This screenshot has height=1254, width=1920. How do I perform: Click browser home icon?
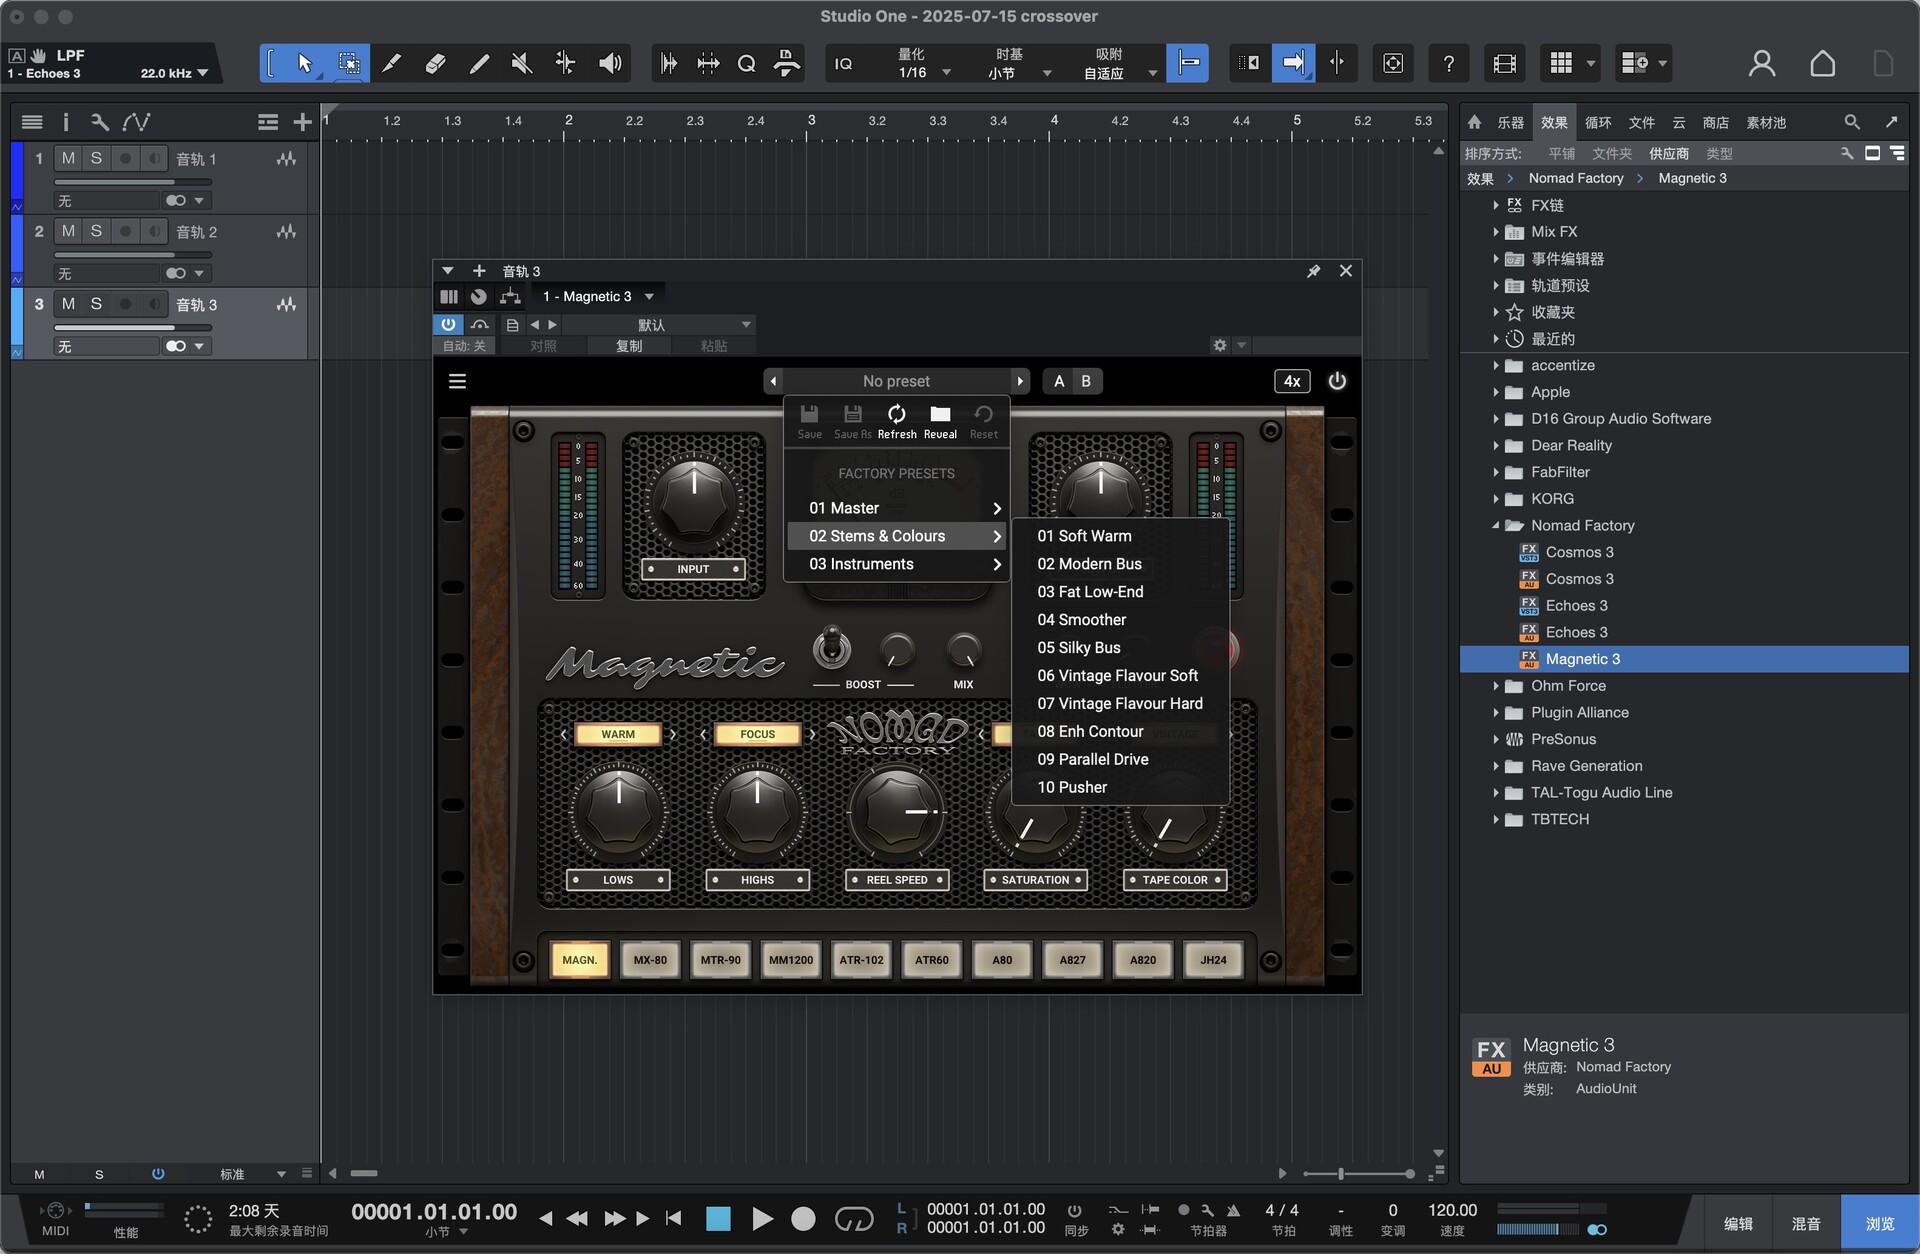tap(1474, 122)
